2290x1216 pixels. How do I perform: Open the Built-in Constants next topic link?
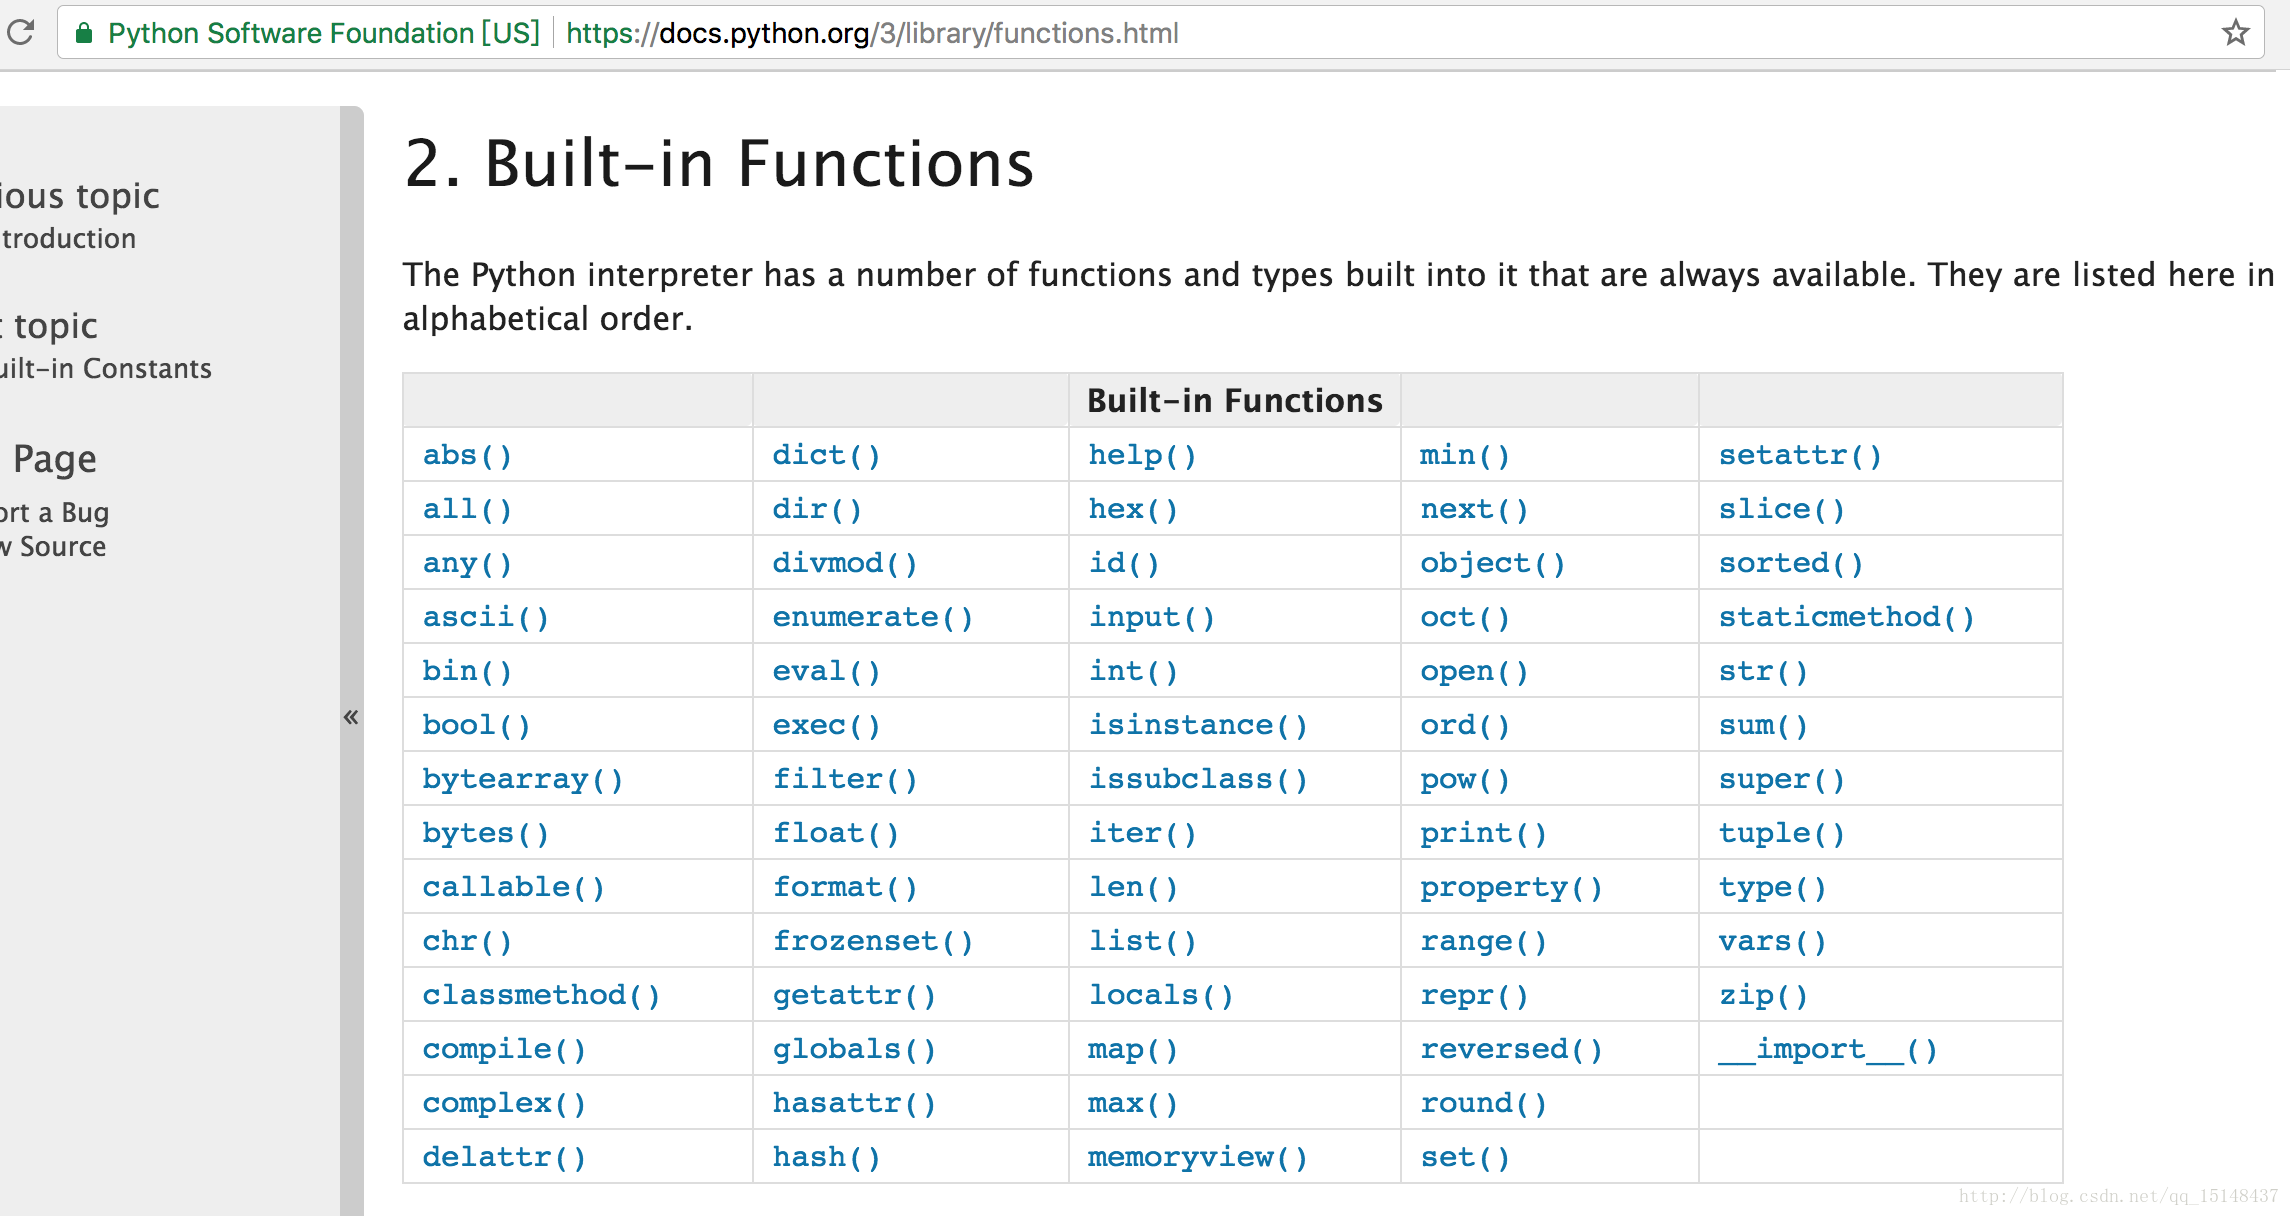[106, 369]
